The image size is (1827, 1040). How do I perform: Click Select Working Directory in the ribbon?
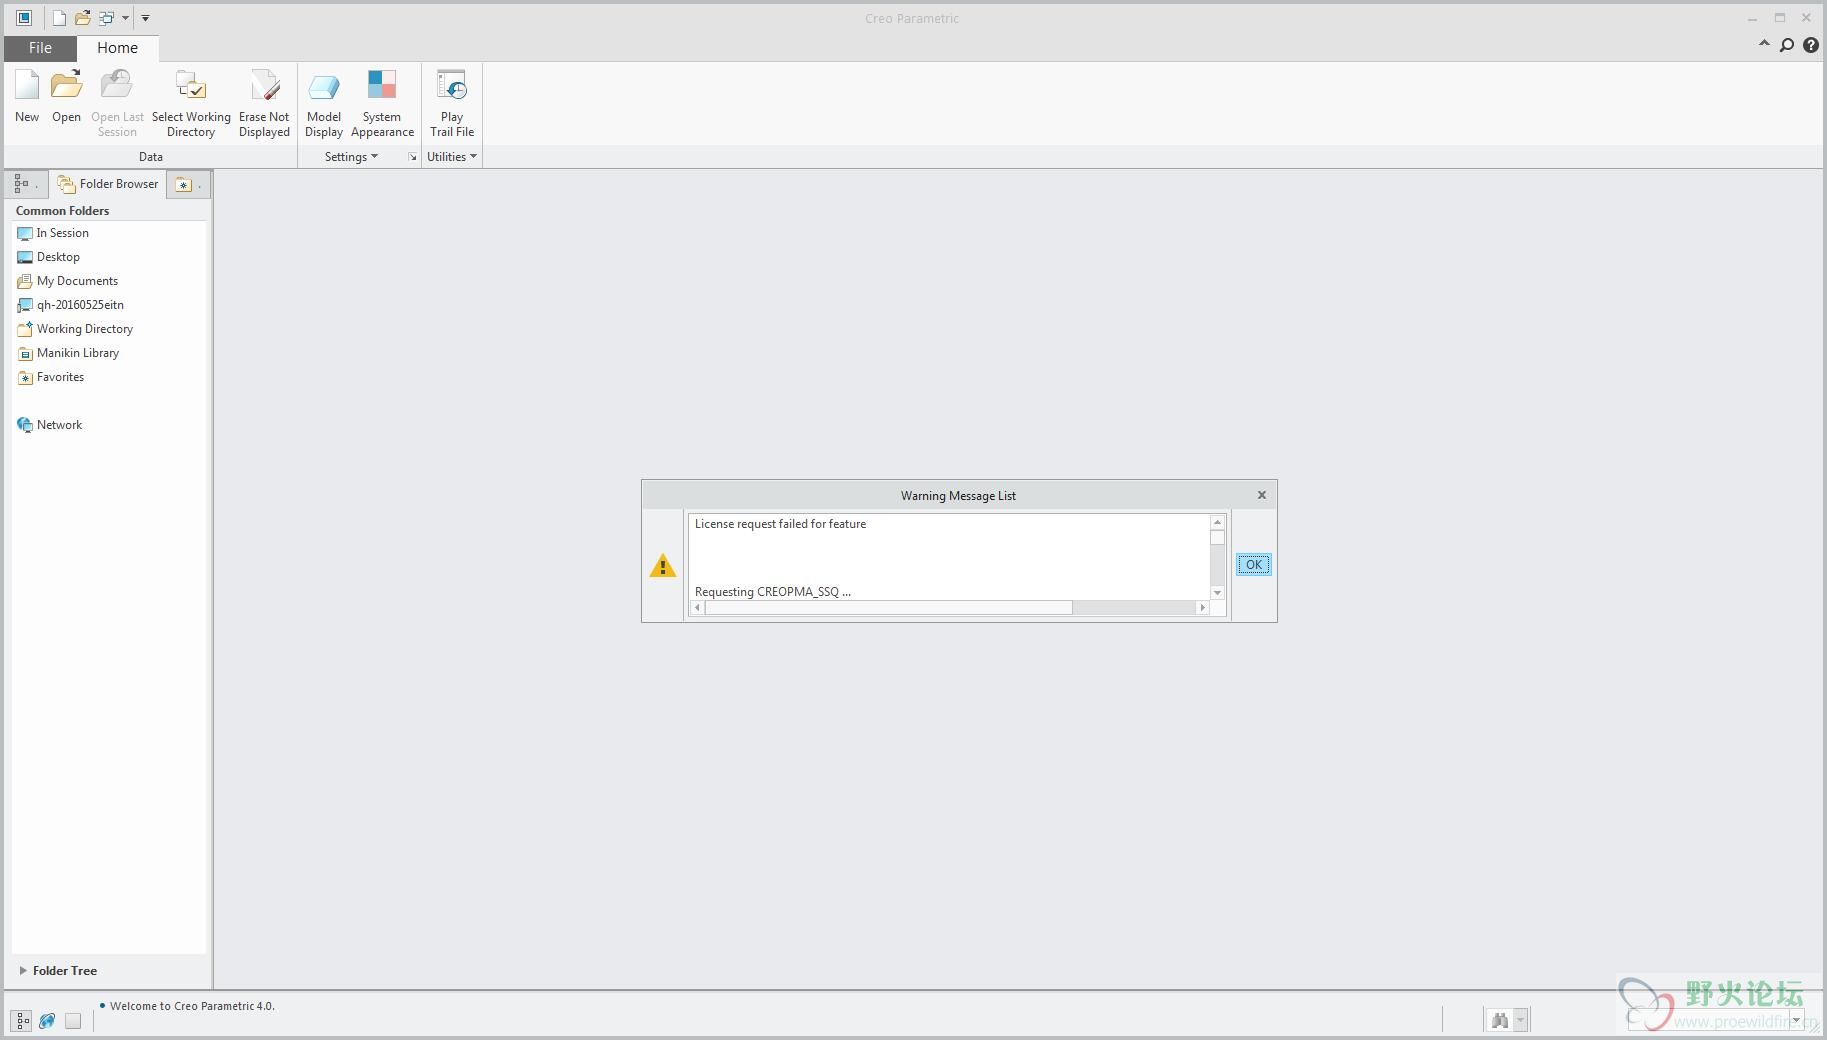(x=191, y=104)
